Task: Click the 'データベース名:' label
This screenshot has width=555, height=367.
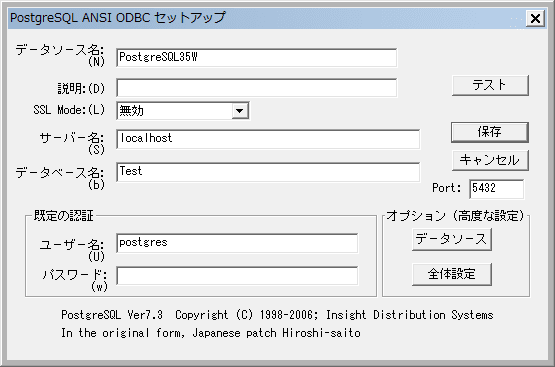Action: pos(59,173)
